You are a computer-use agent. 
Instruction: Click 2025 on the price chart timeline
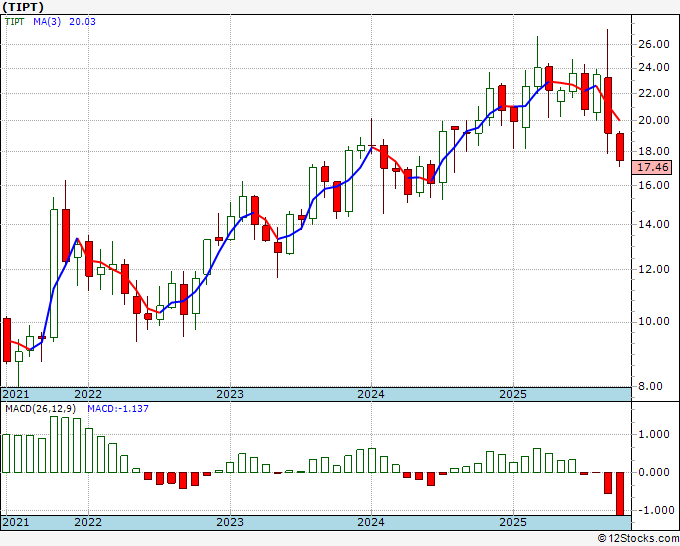(x=513, y=394)
